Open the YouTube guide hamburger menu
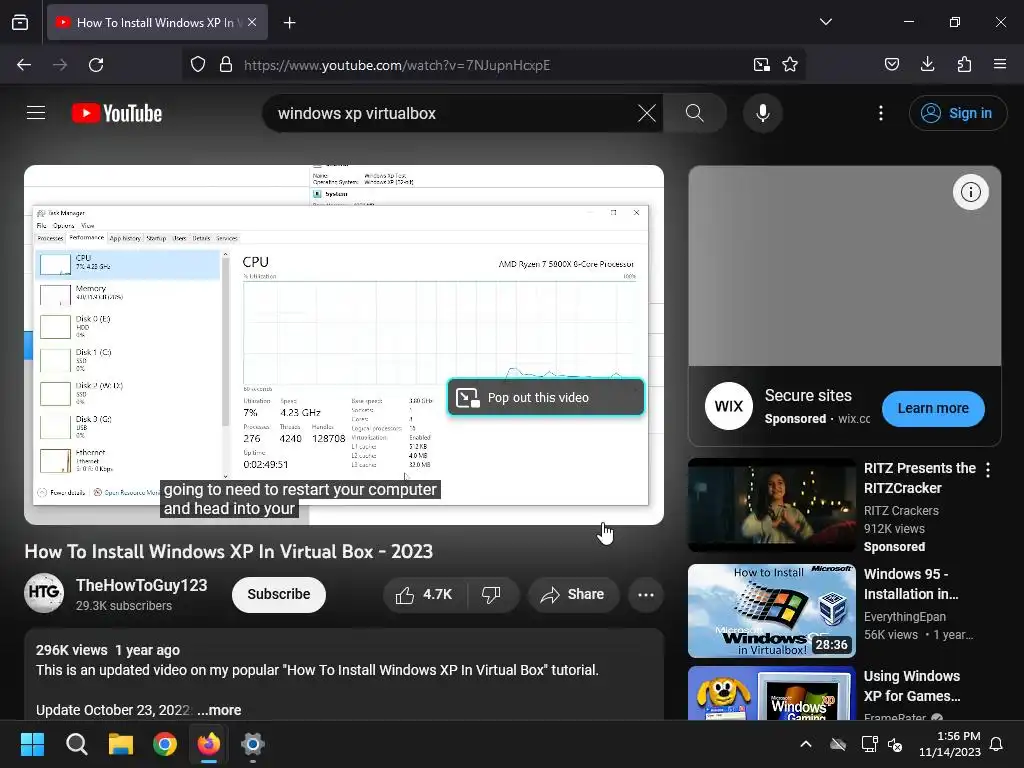The width and height of the screenshot is (1024, 768). point(36,113)
